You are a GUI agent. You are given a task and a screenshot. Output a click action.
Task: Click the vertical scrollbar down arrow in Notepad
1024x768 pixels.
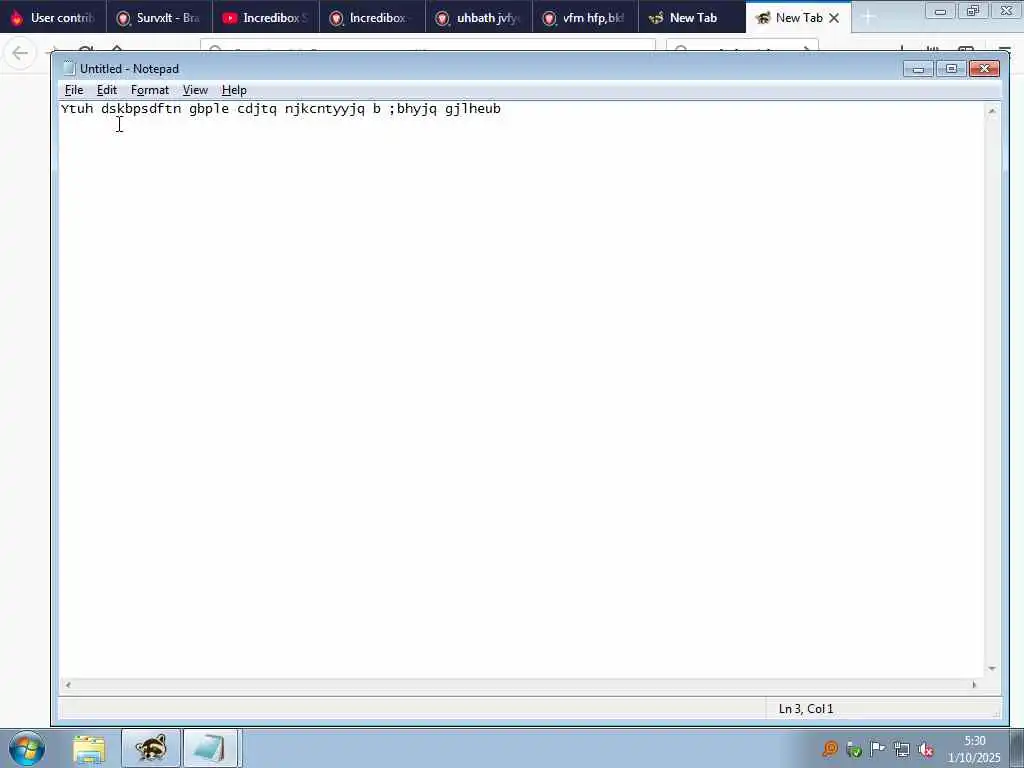992,669
